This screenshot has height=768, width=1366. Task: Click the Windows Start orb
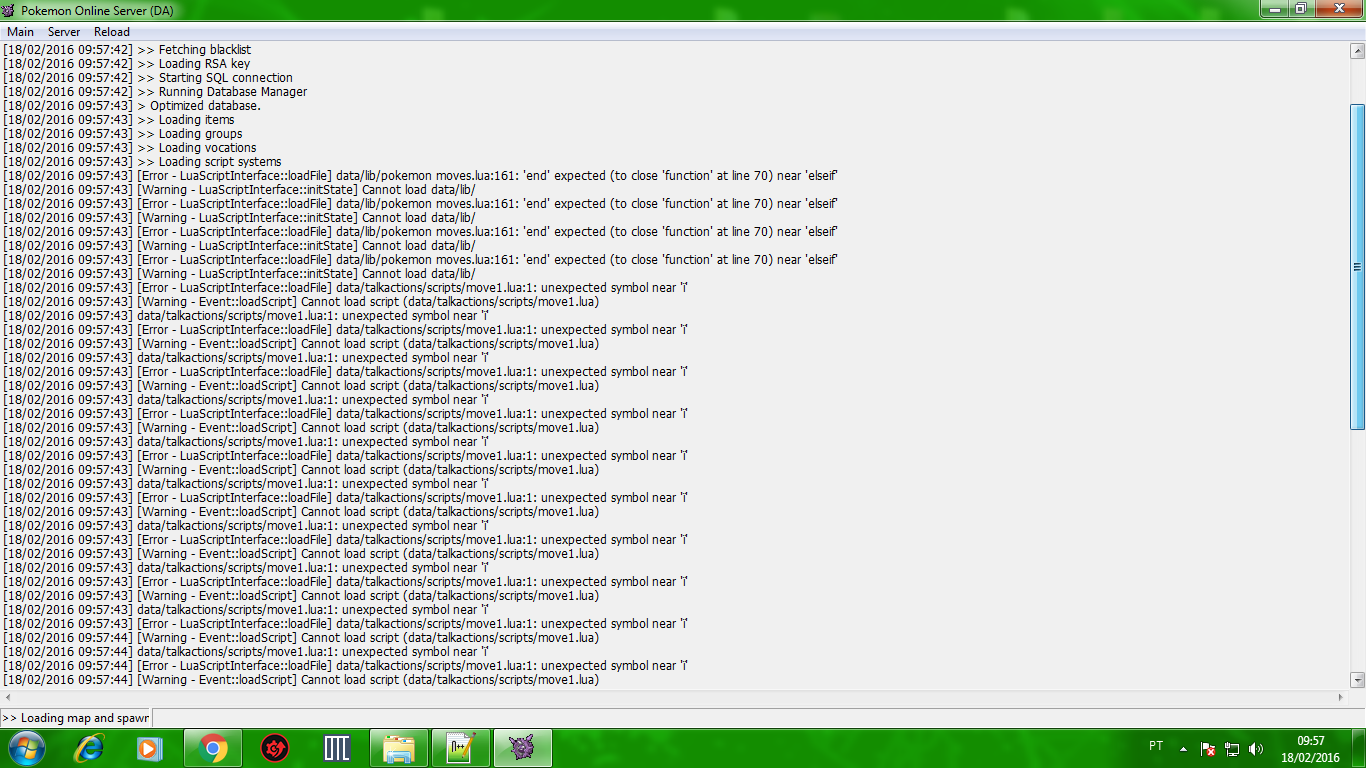click(27, 748)
